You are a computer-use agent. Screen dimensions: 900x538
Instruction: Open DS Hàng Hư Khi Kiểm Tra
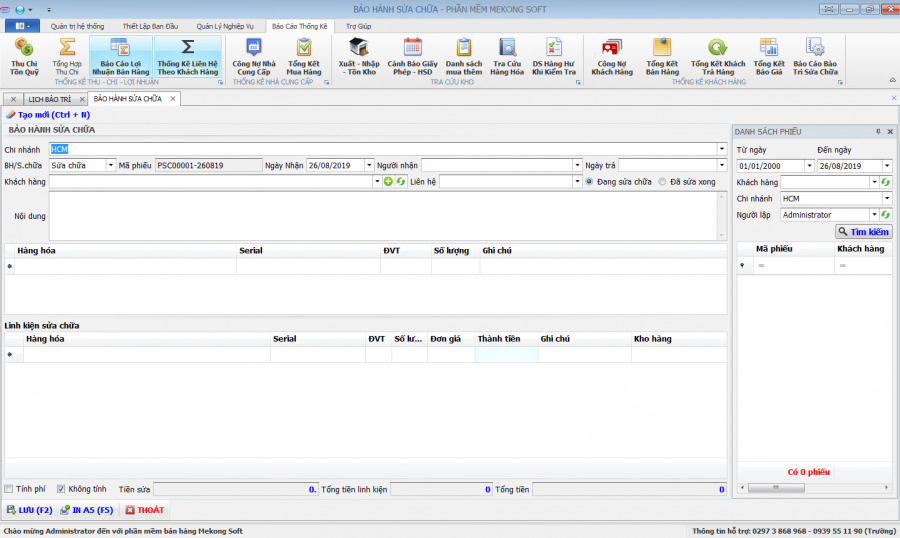[x=553, y=56]
